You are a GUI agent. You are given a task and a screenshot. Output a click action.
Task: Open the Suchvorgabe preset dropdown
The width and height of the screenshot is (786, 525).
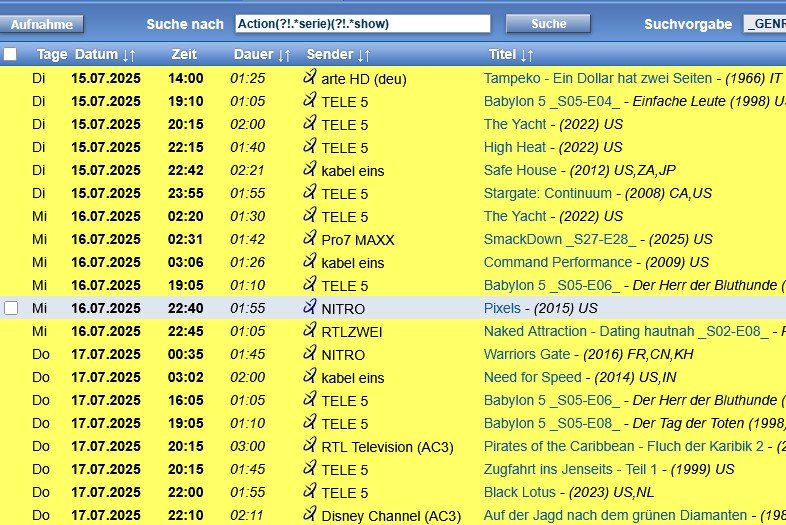764,24
